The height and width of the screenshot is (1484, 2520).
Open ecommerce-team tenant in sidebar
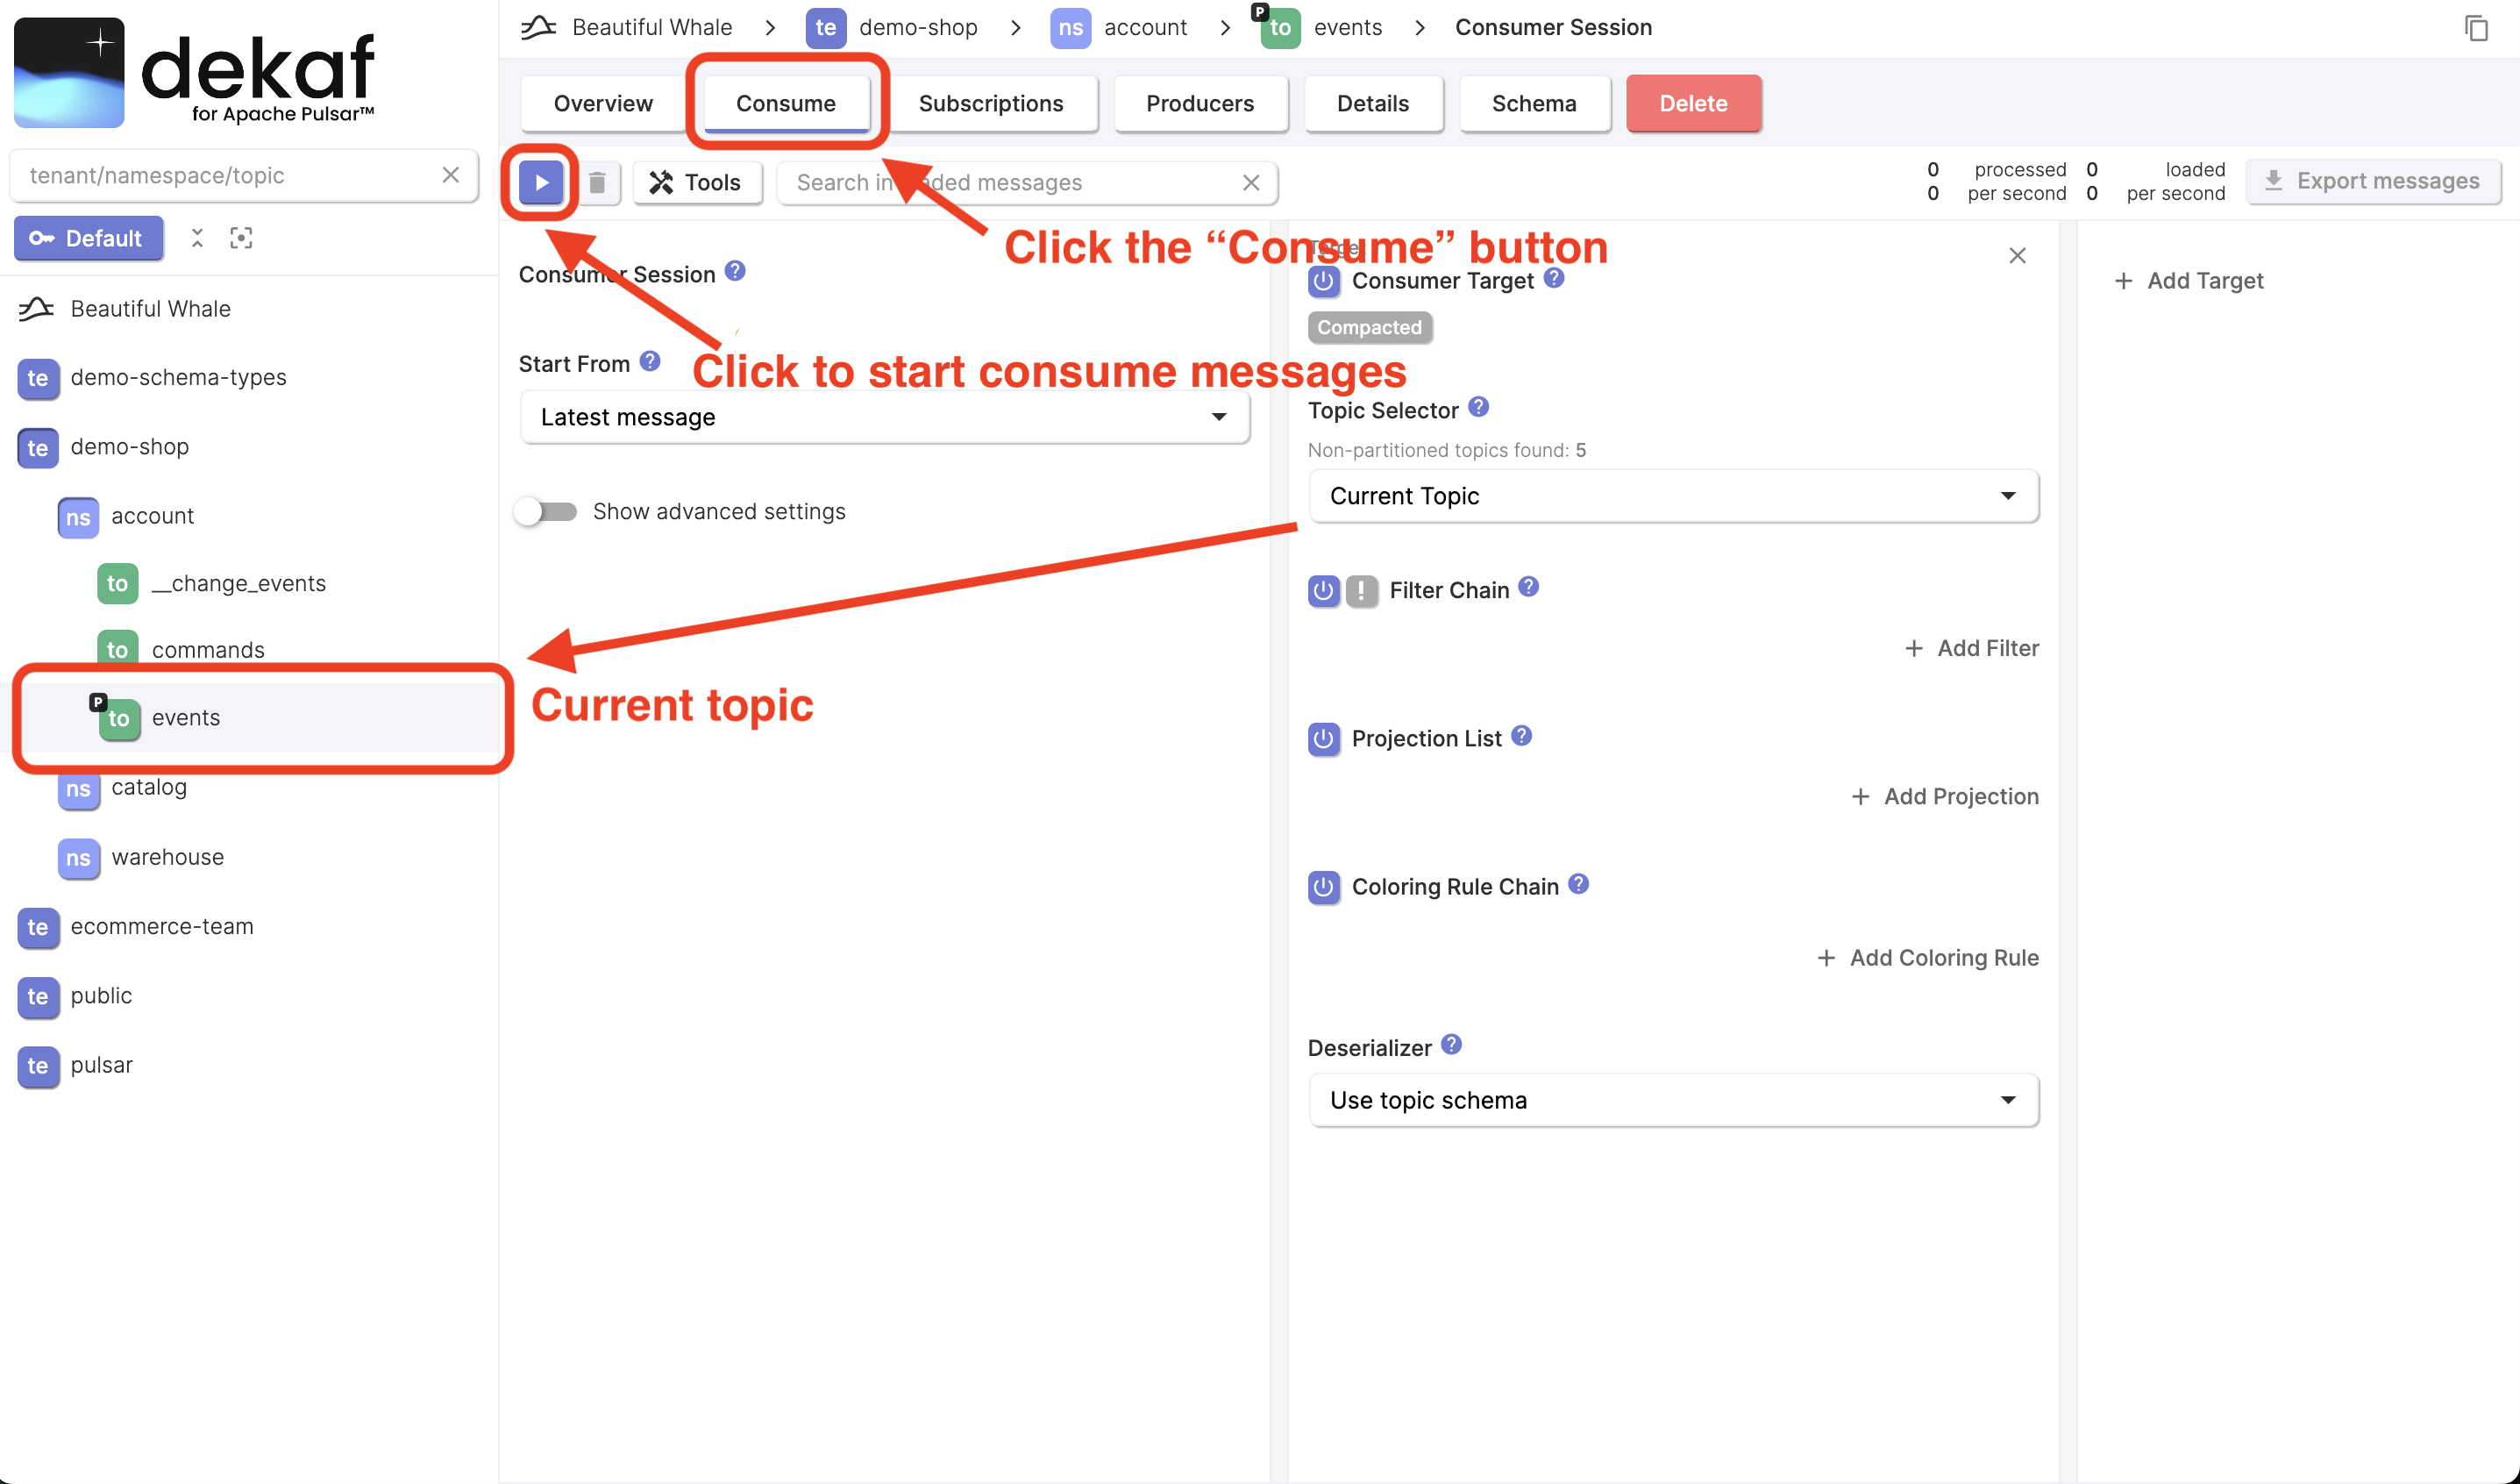click(161, 927)
